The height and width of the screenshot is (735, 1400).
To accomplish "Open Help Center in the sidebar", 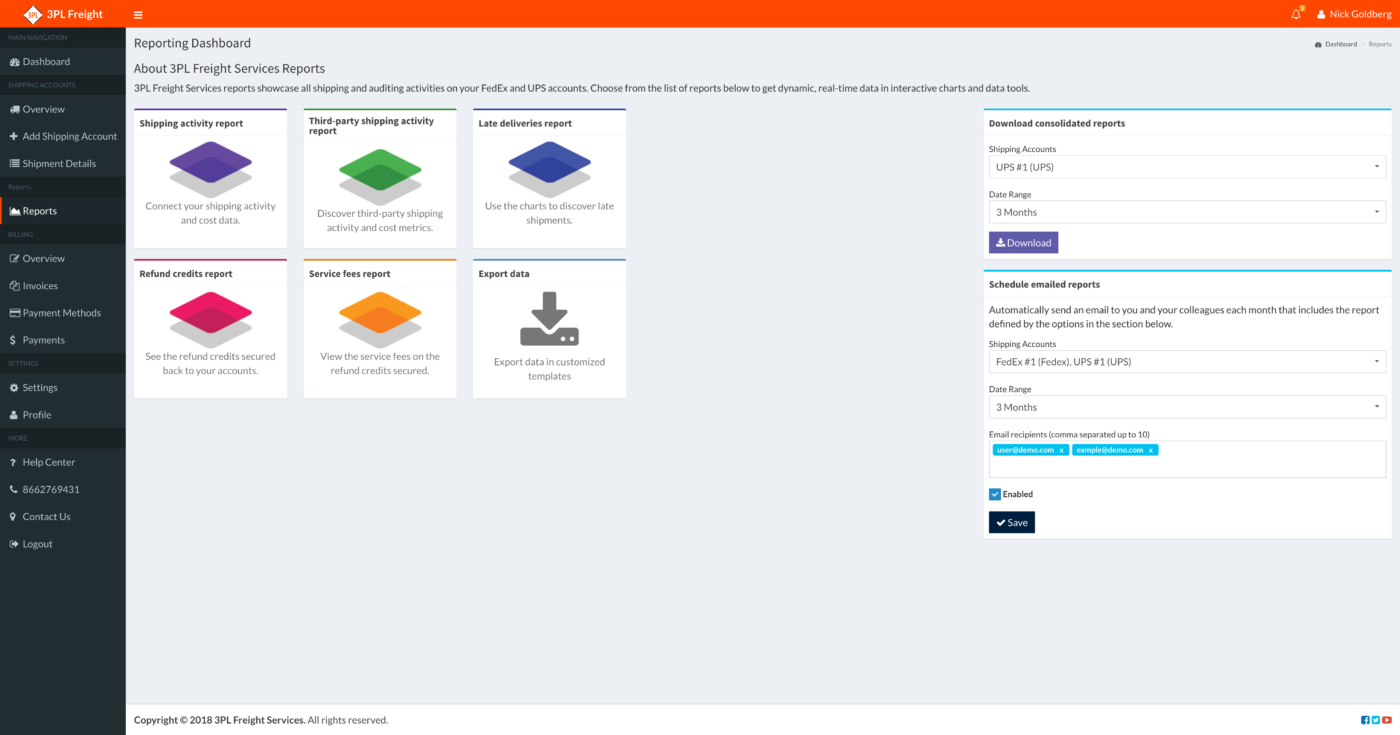I will click(63, 462).
